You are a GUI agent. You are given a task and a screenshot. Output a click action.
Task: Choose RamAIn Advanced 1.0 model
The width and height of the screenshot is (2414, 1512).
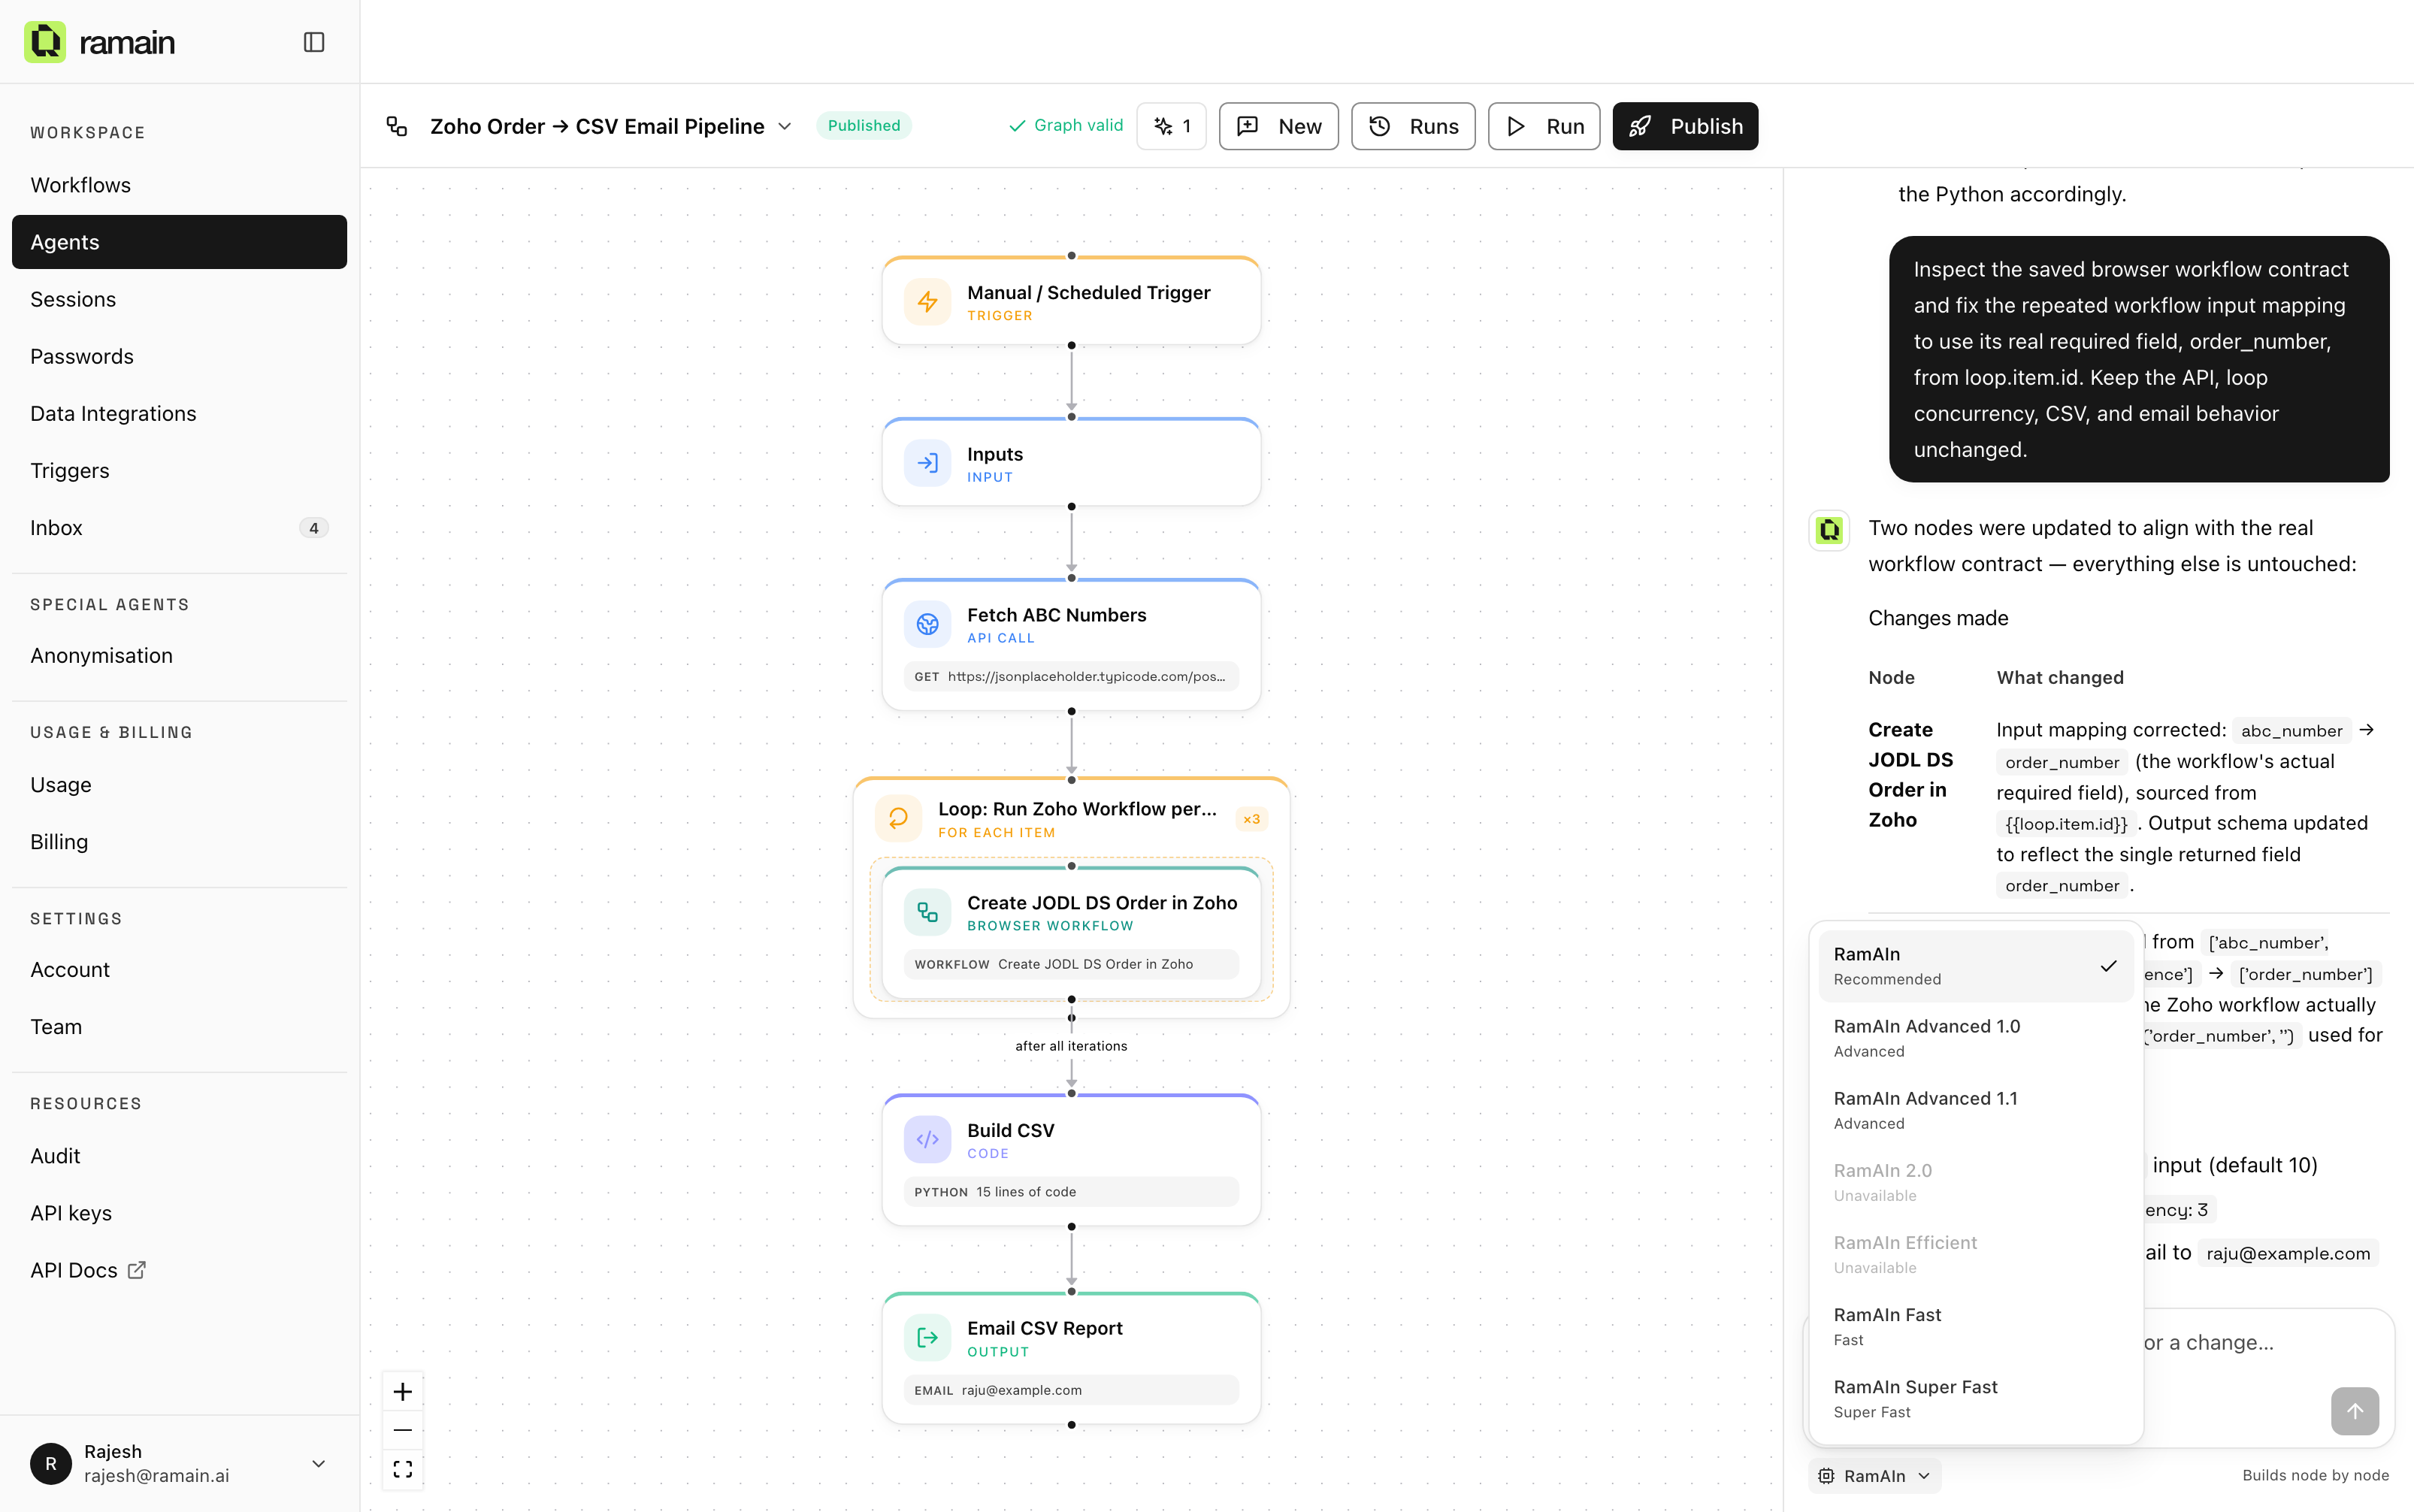1975,1038
